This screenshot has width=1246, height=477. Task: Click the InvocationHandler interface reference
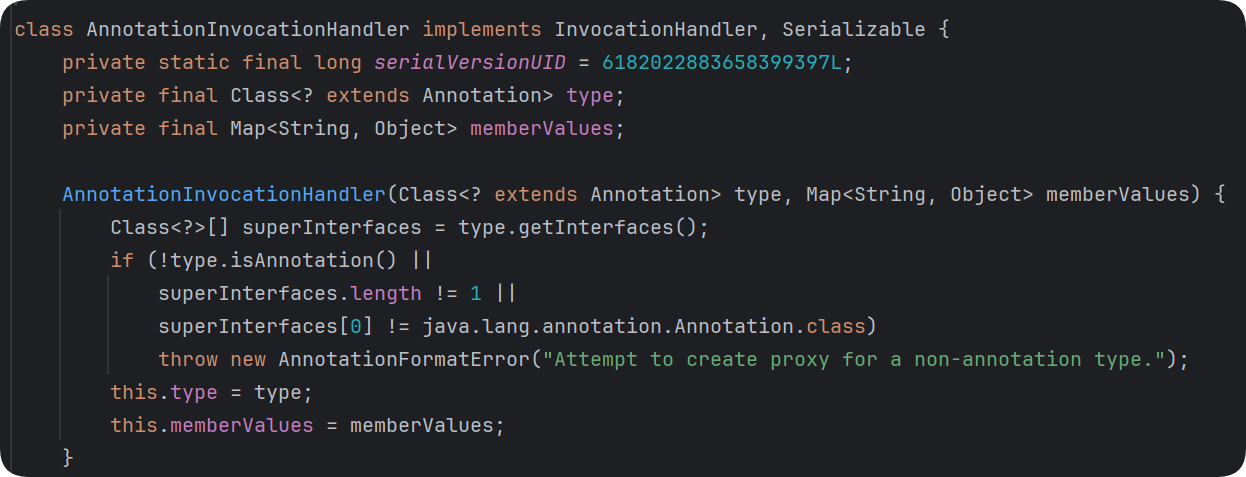click(656, 29)
